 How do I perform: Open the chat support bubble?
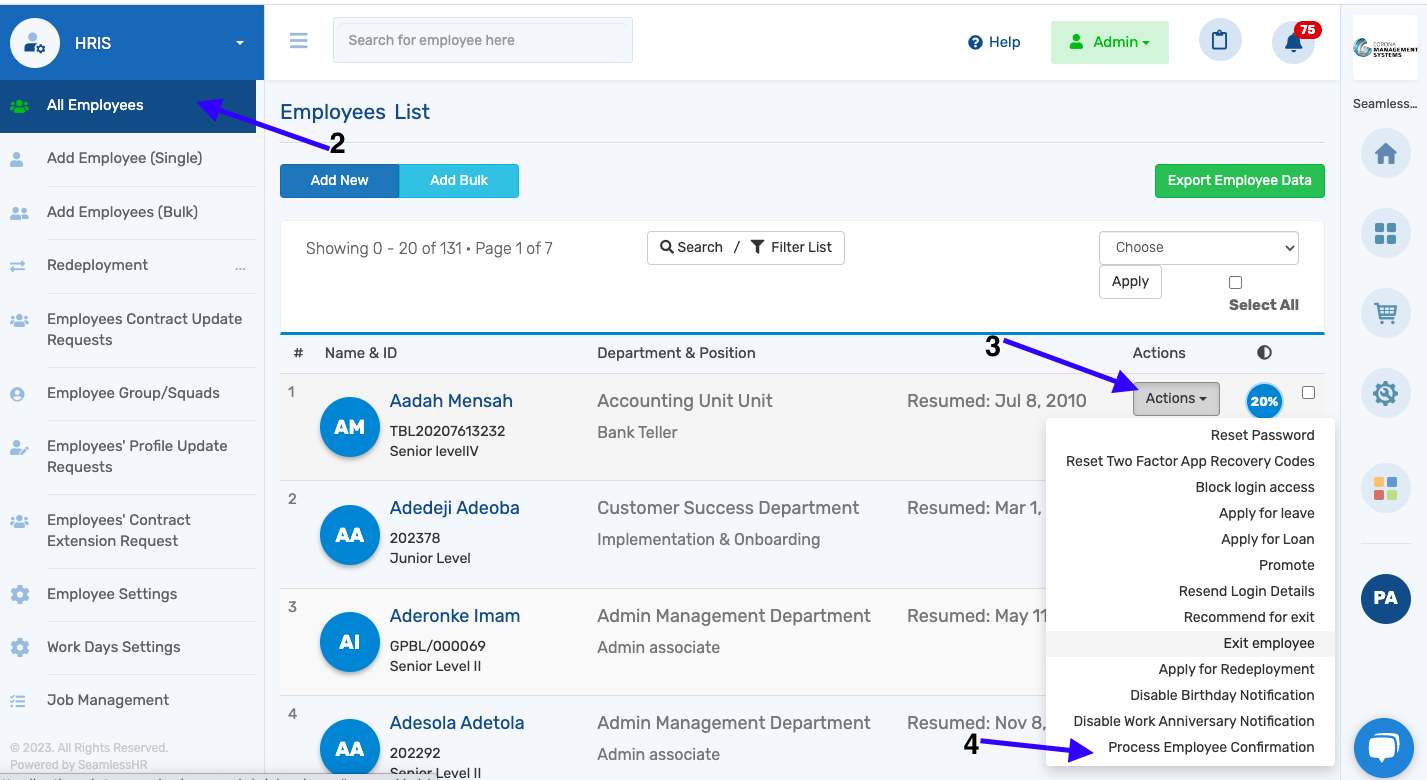click(1384, 747)
